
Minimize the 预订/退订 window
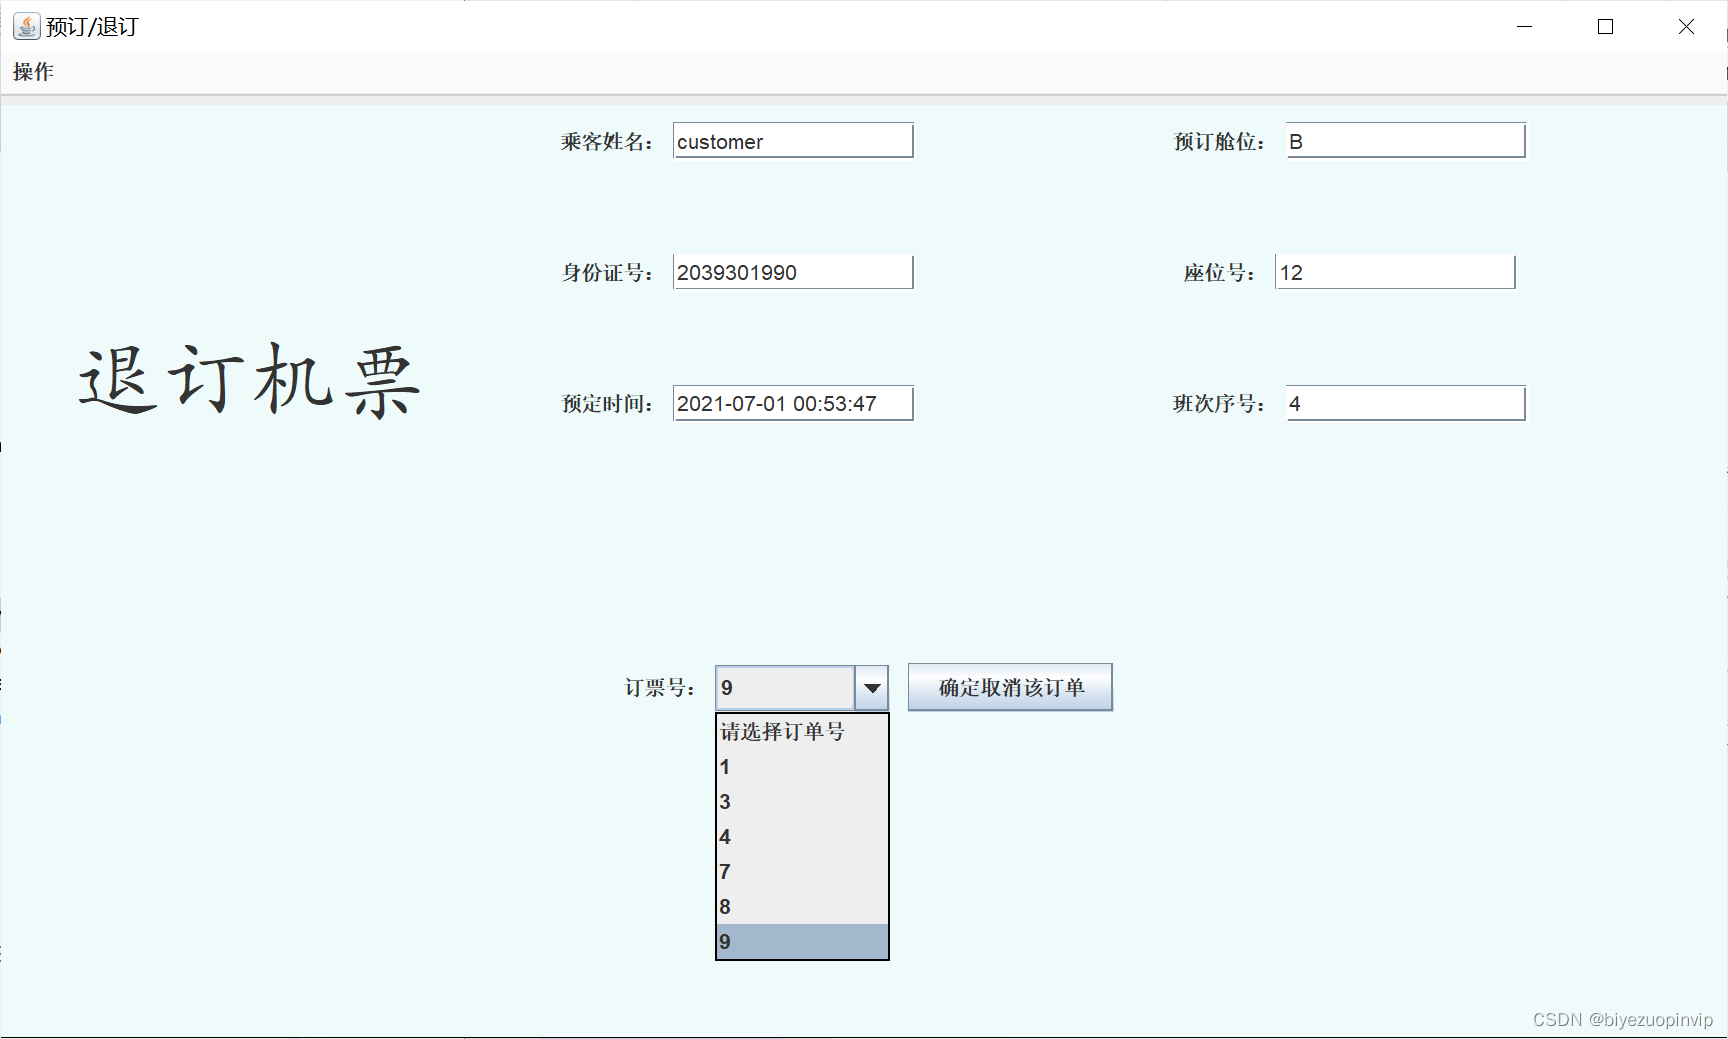pos(1524,27)
